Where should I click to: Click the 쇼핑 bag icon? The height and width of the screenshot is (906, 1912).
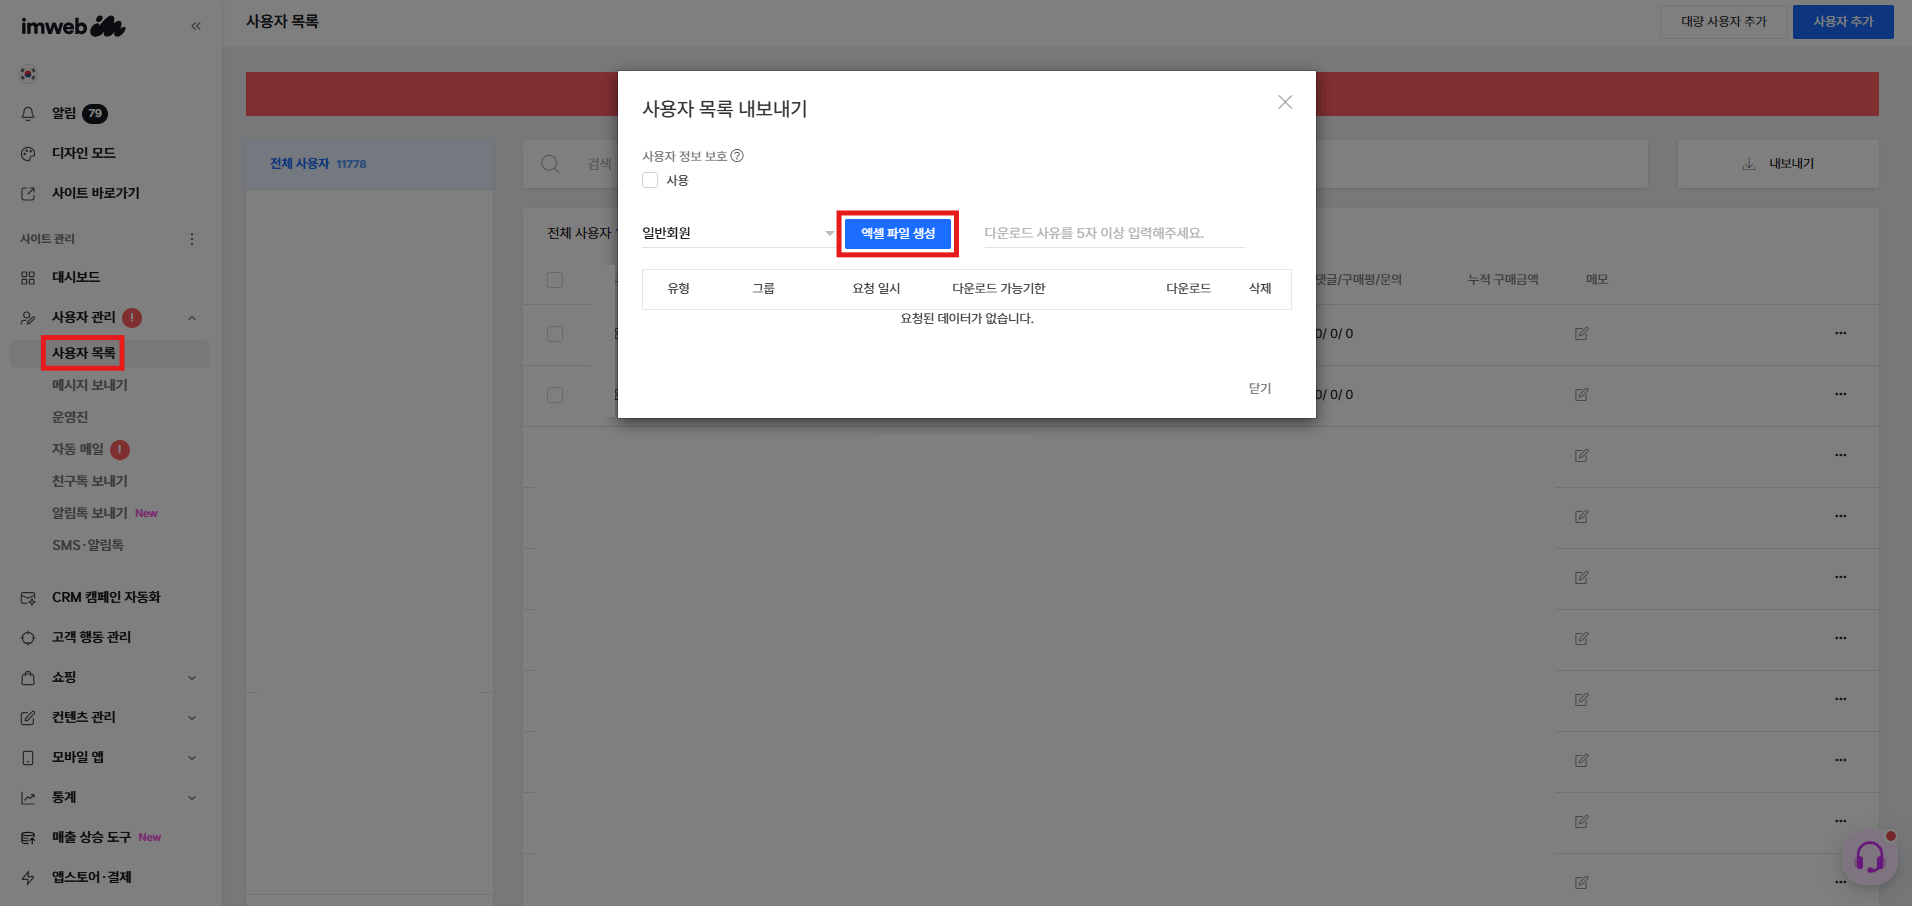point(28,678)
